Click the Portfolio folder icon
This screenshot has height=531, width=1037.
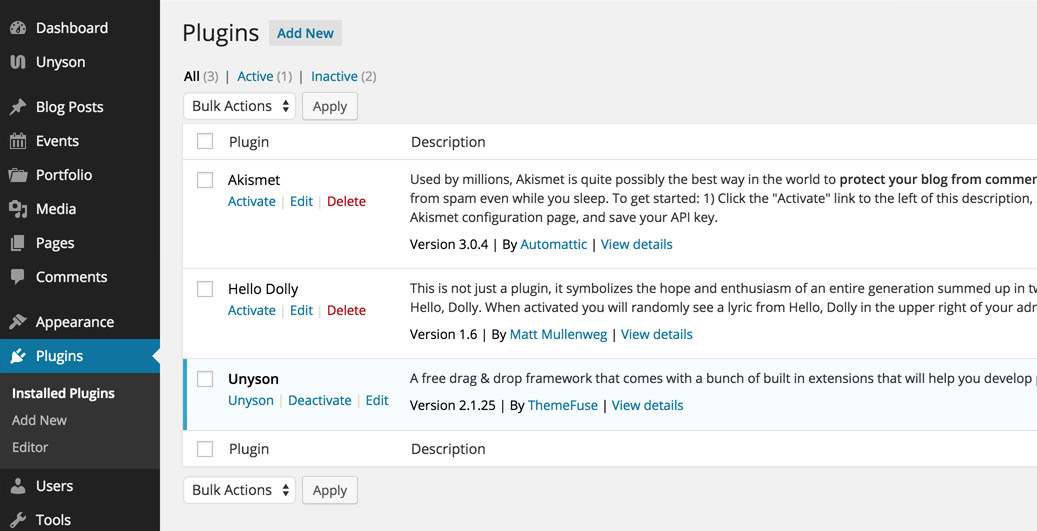[x=18, y=175]
